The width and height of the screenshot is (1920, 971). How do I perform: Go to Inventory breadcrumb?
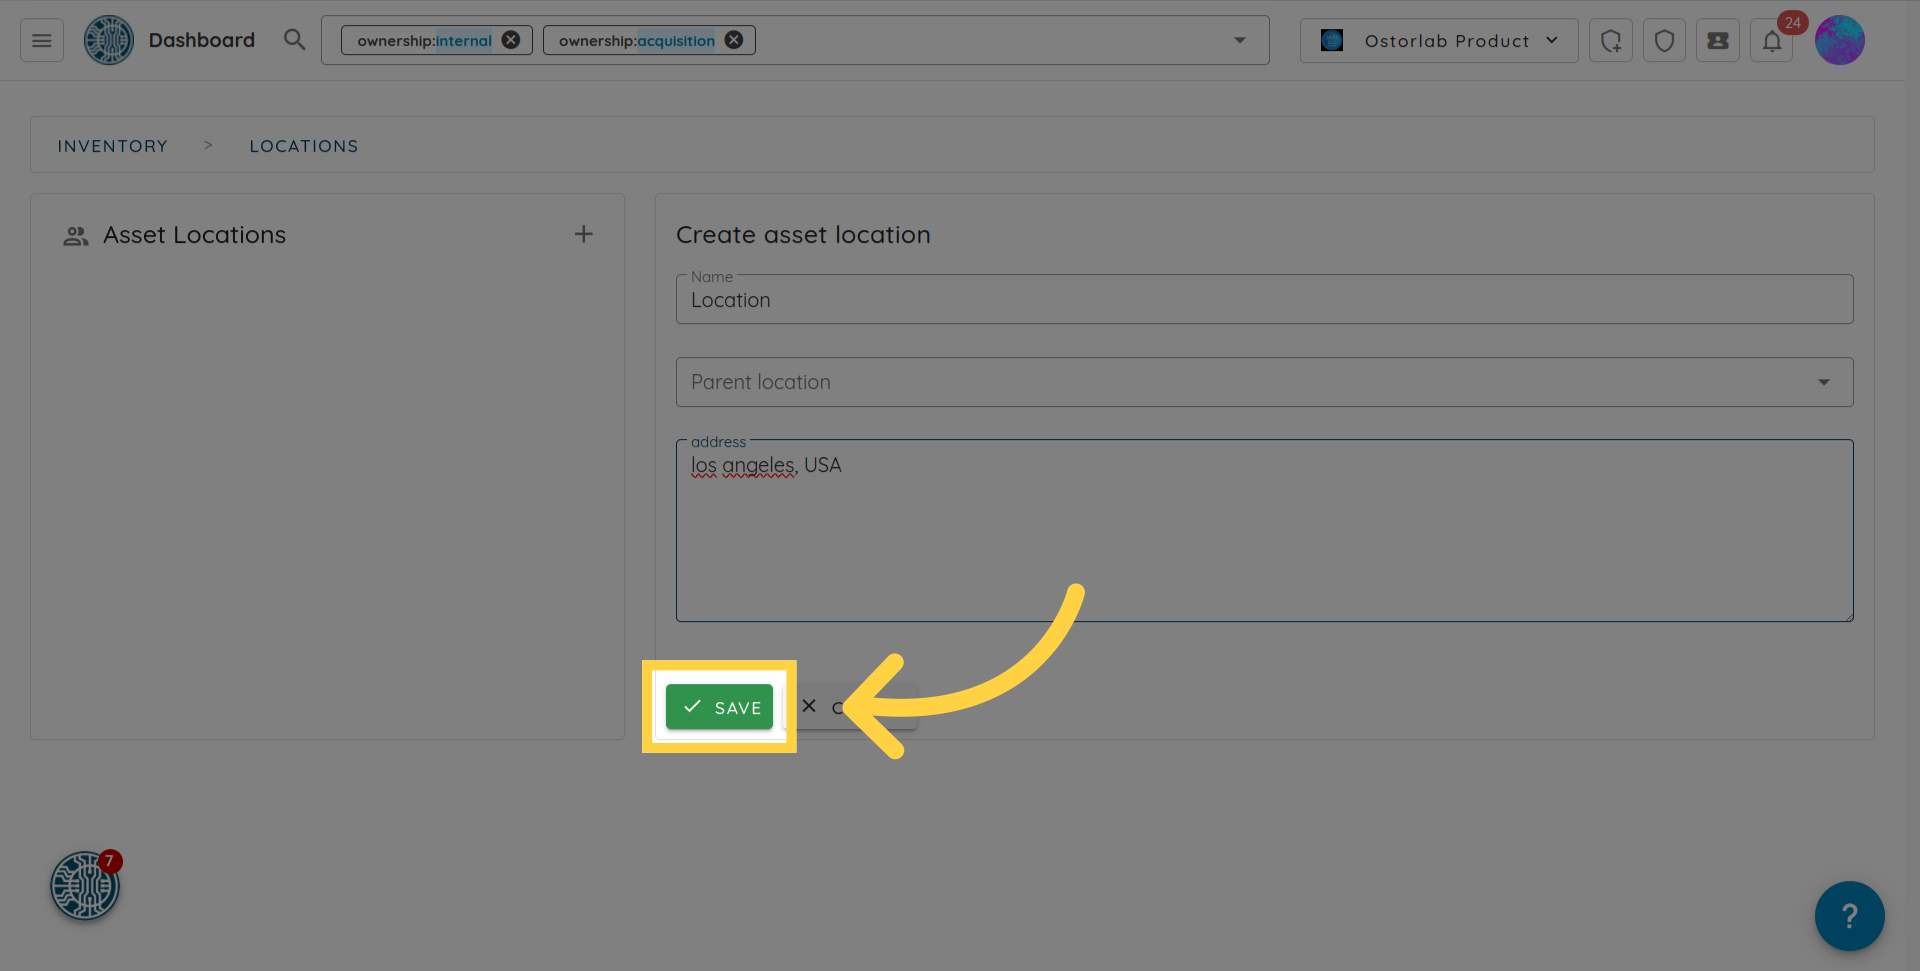[113, 146]
